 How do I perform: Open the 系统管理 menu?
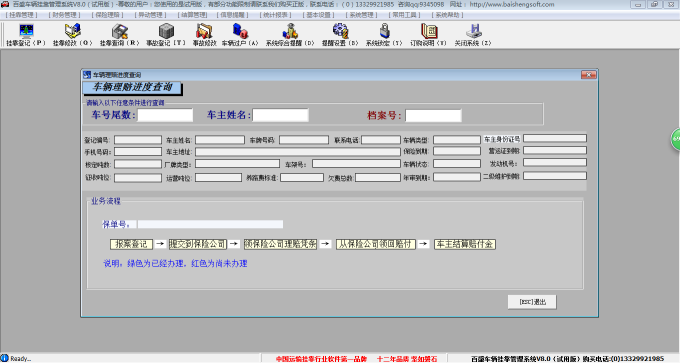click(x=361, y=15)
